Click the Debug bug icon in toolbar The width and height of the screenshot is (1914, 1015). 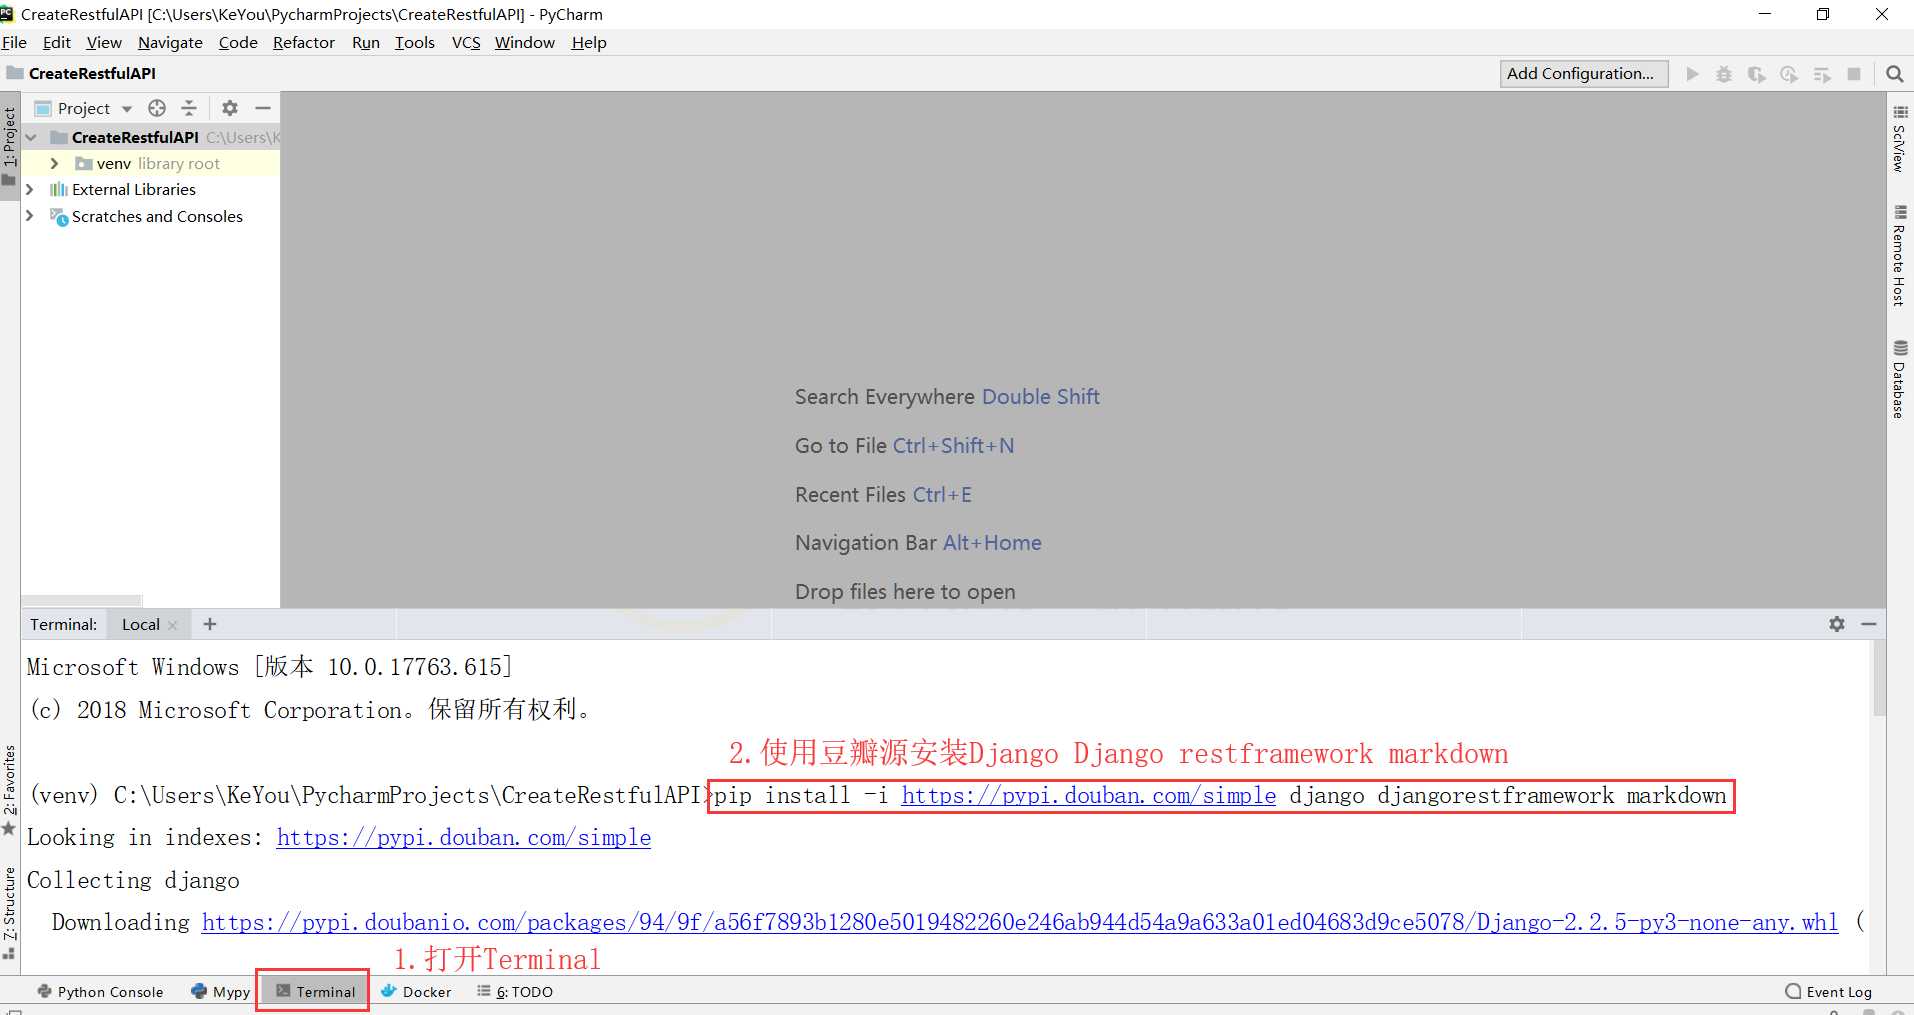pos(1724,74)
